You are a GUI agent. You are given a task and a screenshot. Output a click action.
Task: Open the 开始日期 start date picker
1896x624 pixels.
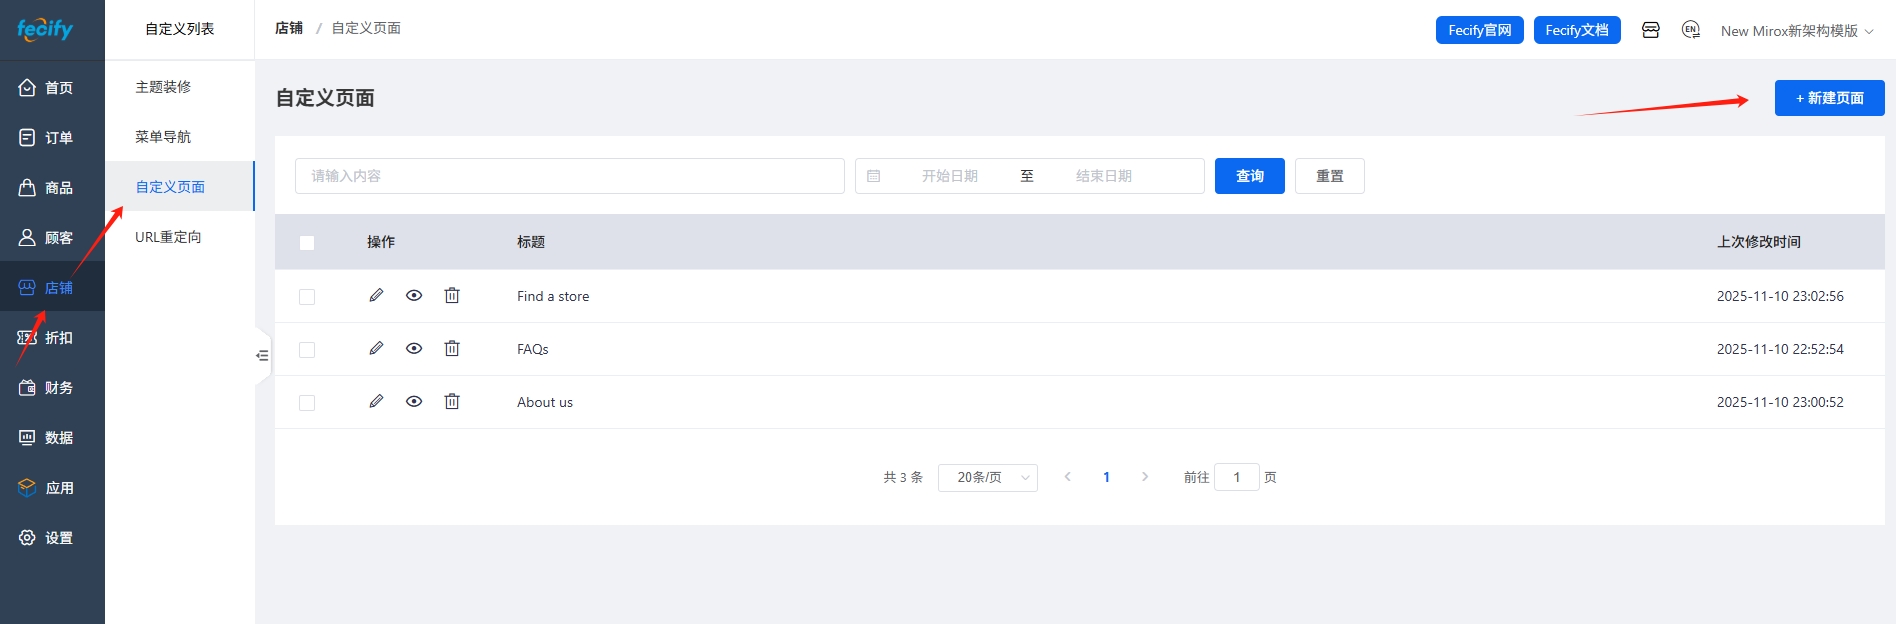pos(949,176)
